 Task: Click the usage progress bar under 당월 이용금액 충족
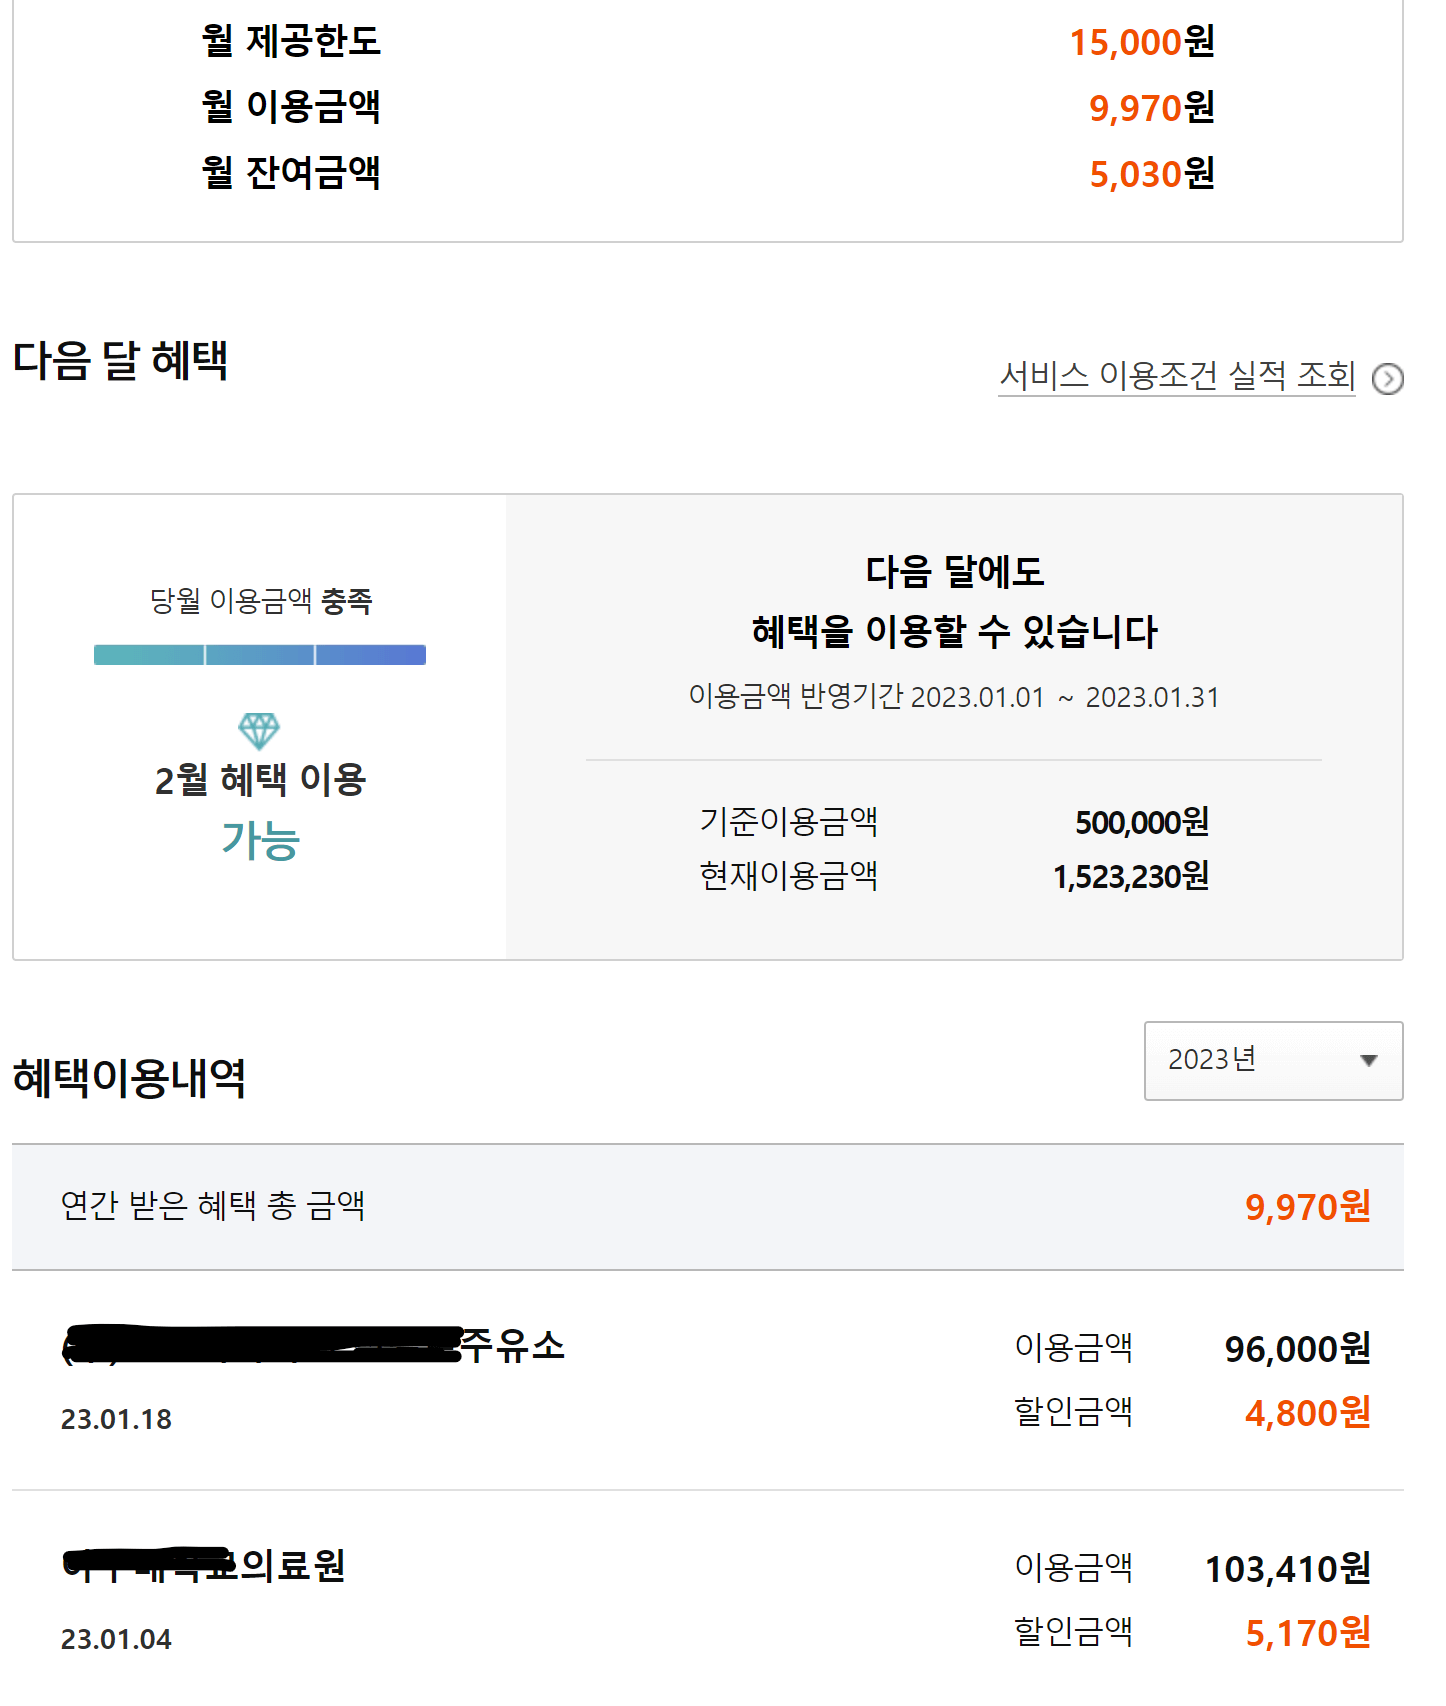pos(260,653)
